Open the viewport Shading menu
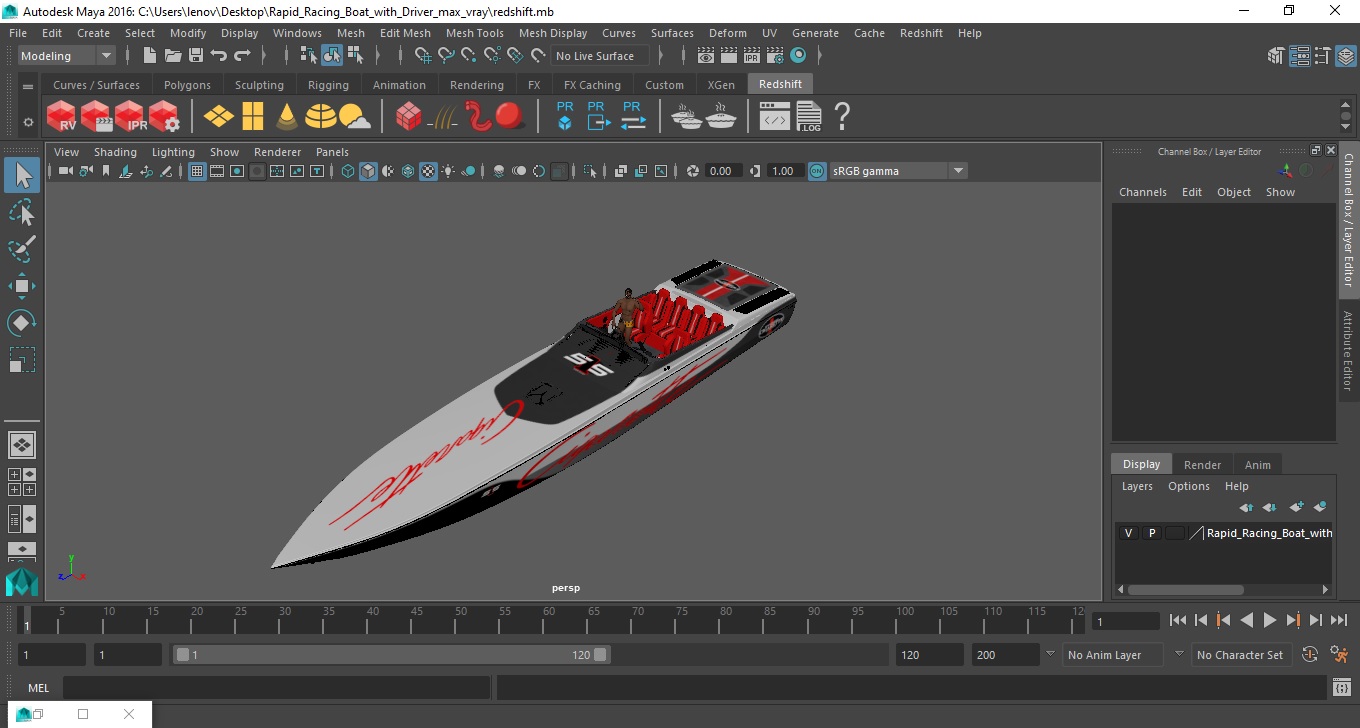This screenshot has height=728, width=1360. (x=115, y=152)
